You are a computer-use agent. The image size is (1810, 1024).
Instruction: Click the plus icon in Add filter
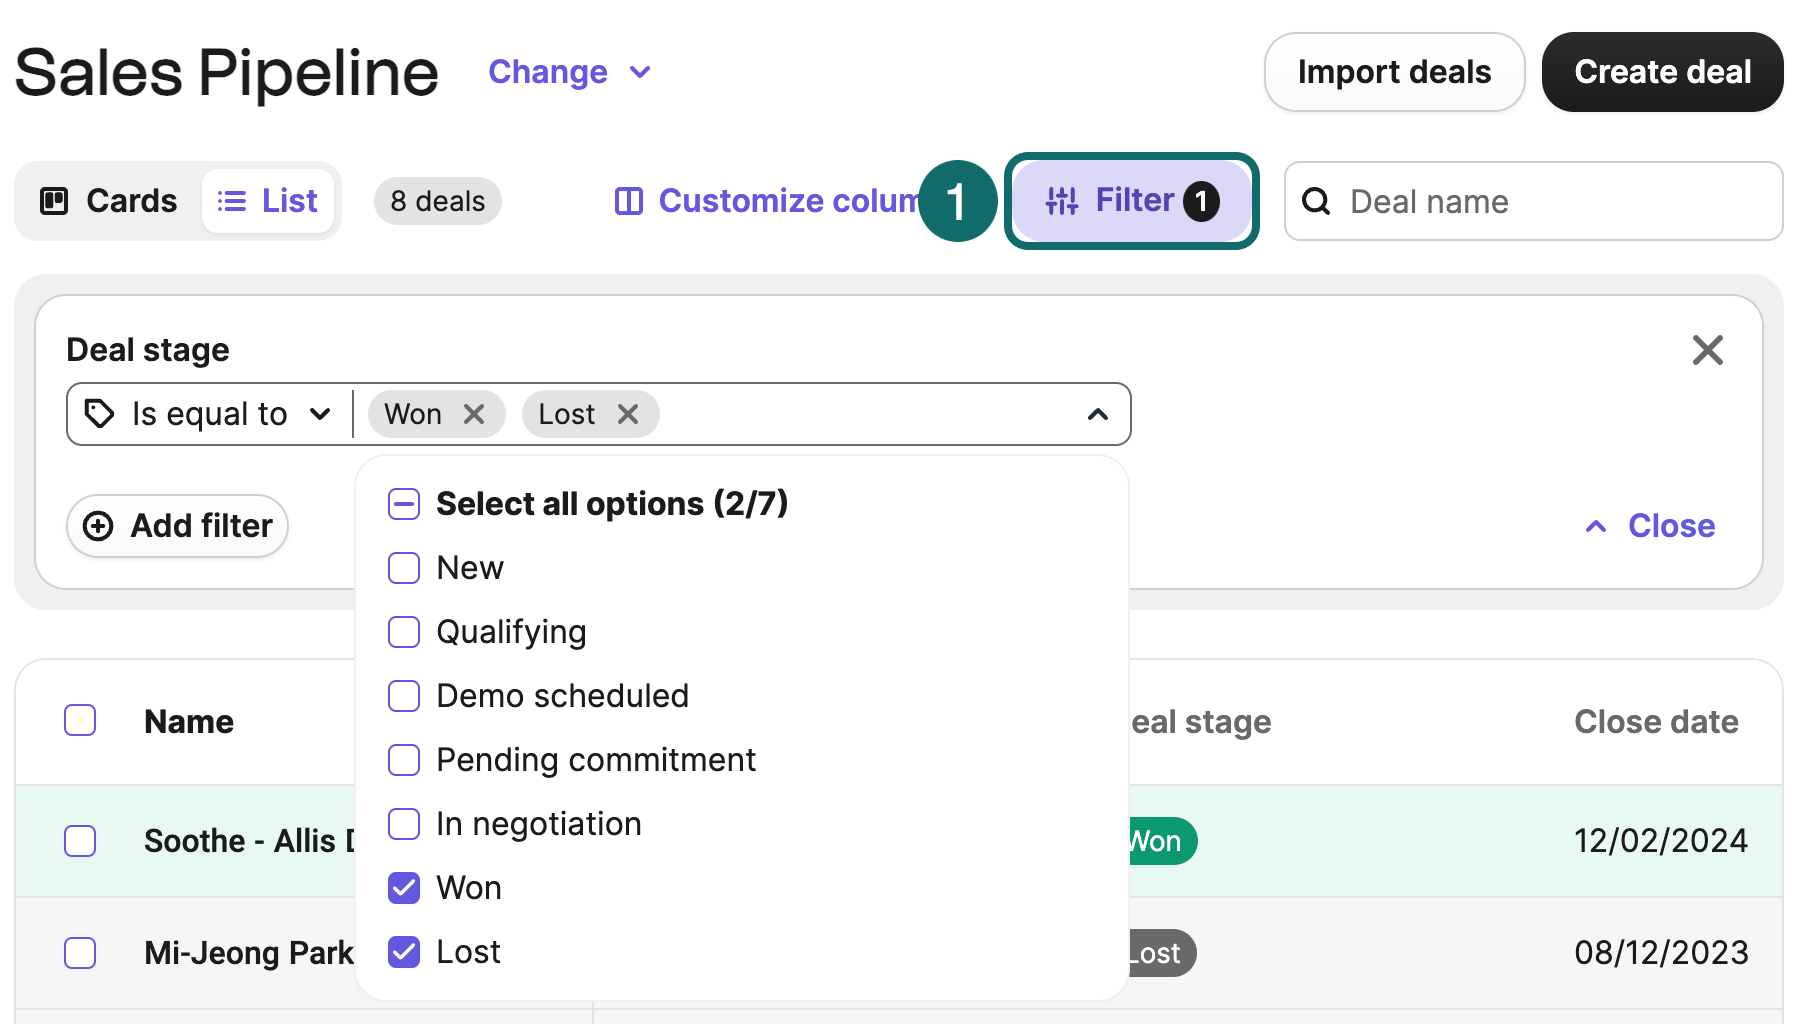coord(98,526)
